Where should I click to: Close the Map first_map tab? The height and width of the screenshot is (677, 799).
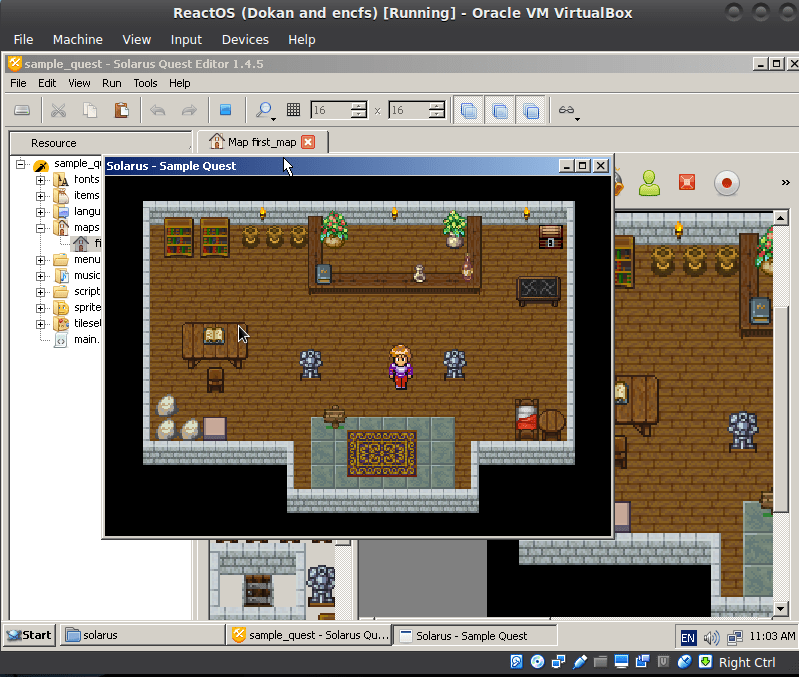[x=308, y=142]
